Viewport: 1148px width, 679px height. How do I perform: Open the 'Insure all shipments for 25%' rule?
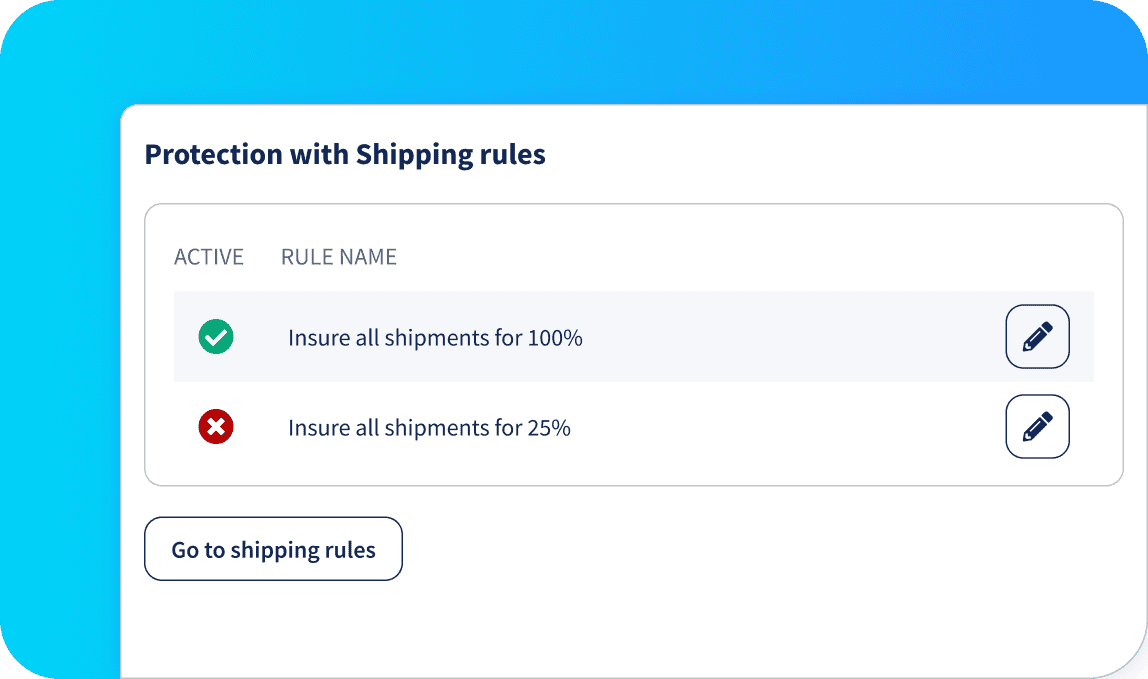pos(429,427)
